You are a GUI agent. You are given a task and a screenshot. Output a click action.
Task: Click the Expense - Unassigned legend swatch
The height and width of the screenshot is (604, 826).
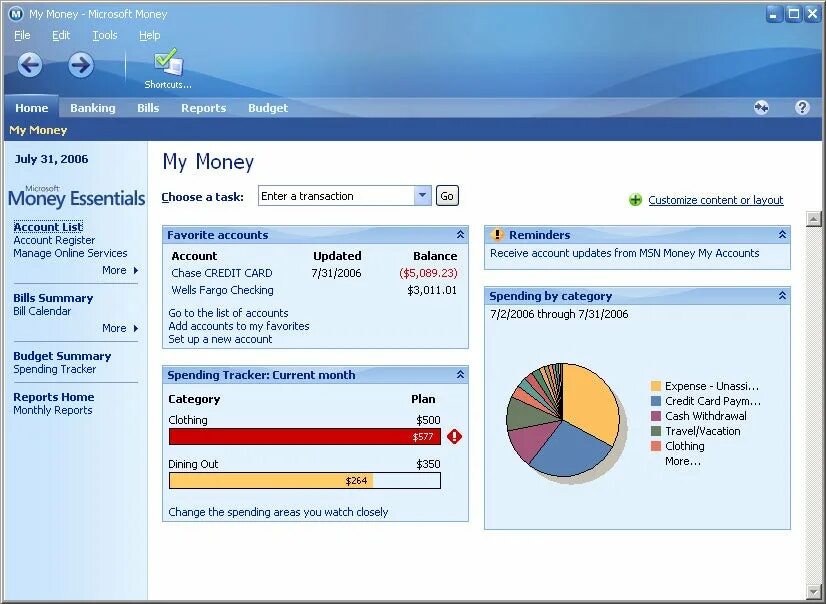(656, 386)
